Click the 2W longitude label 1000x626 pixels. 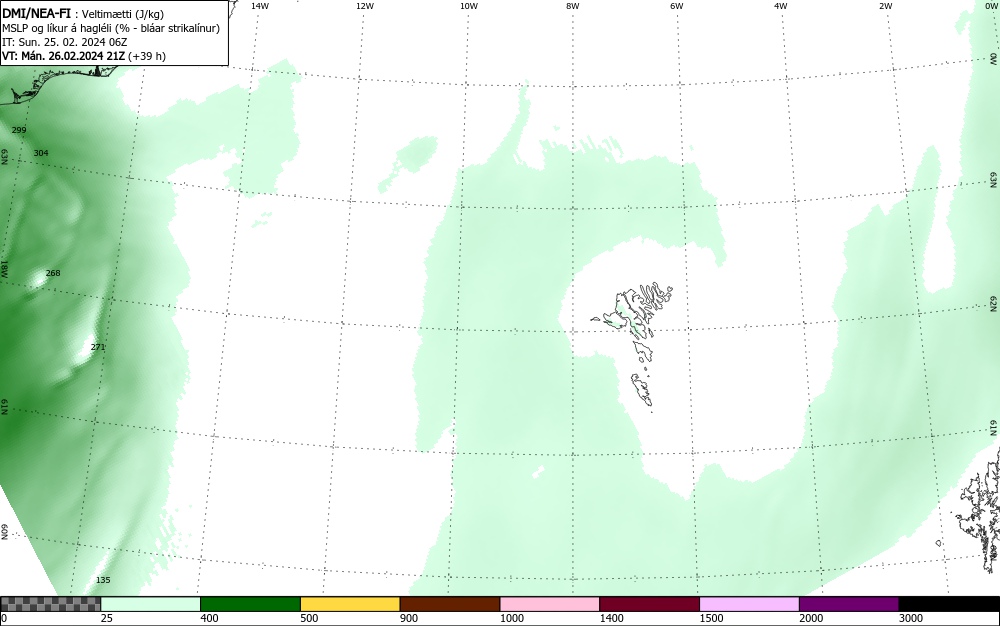click(885, 6)
